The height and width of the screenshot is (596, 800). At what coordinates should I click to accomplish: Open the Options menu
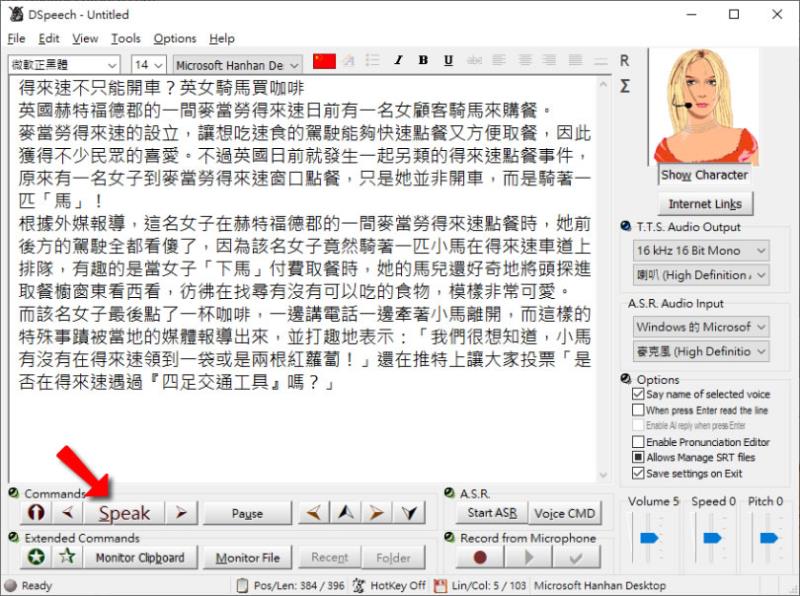coord(175,39)
